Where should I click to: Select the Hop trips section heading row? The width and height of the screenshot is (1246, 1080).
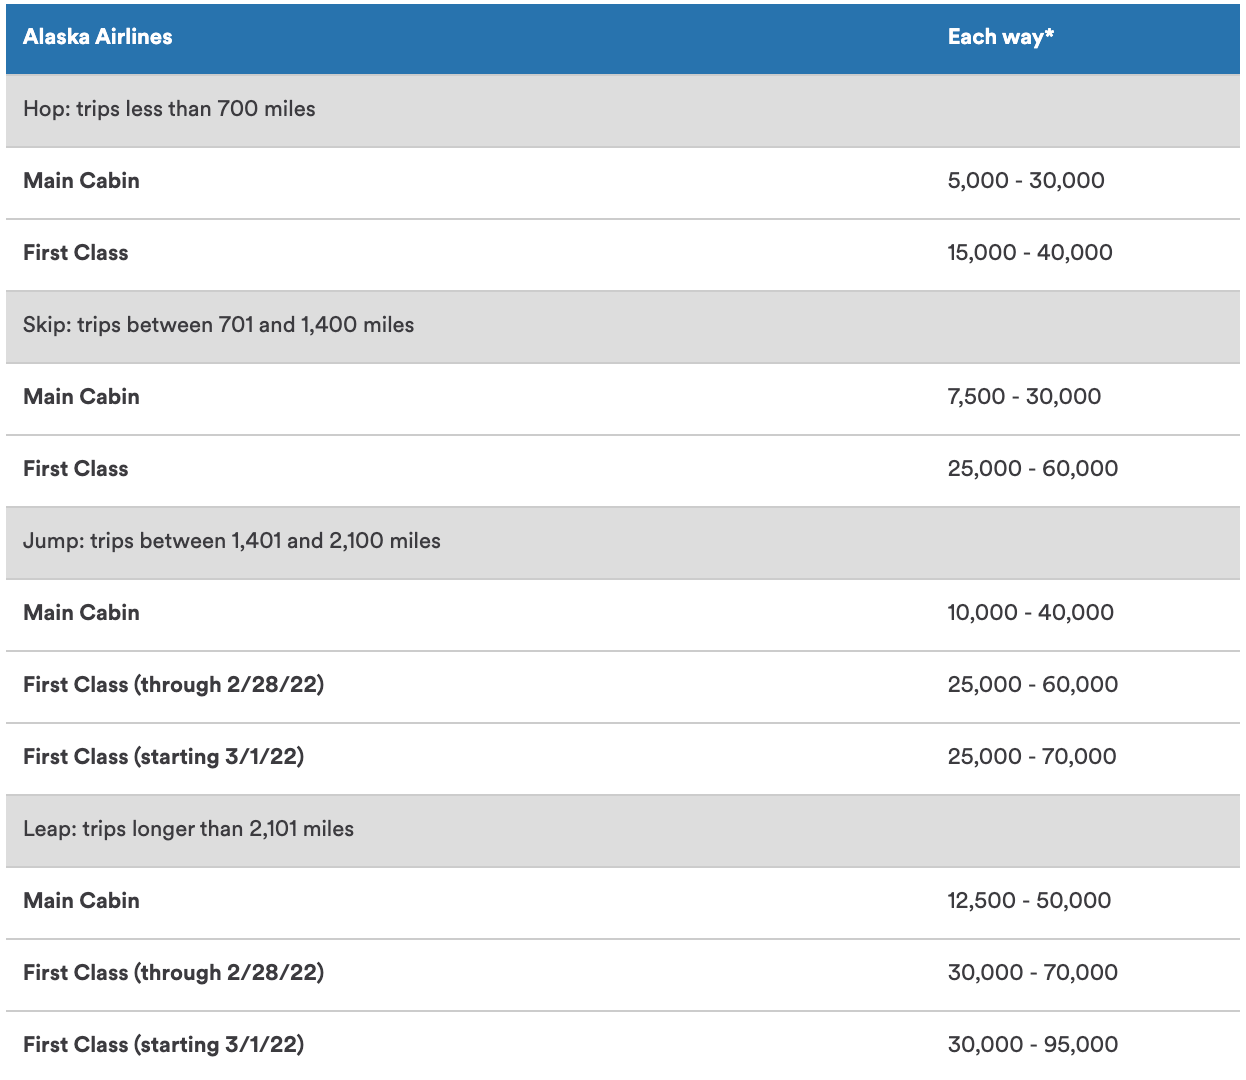coord(169,109)
